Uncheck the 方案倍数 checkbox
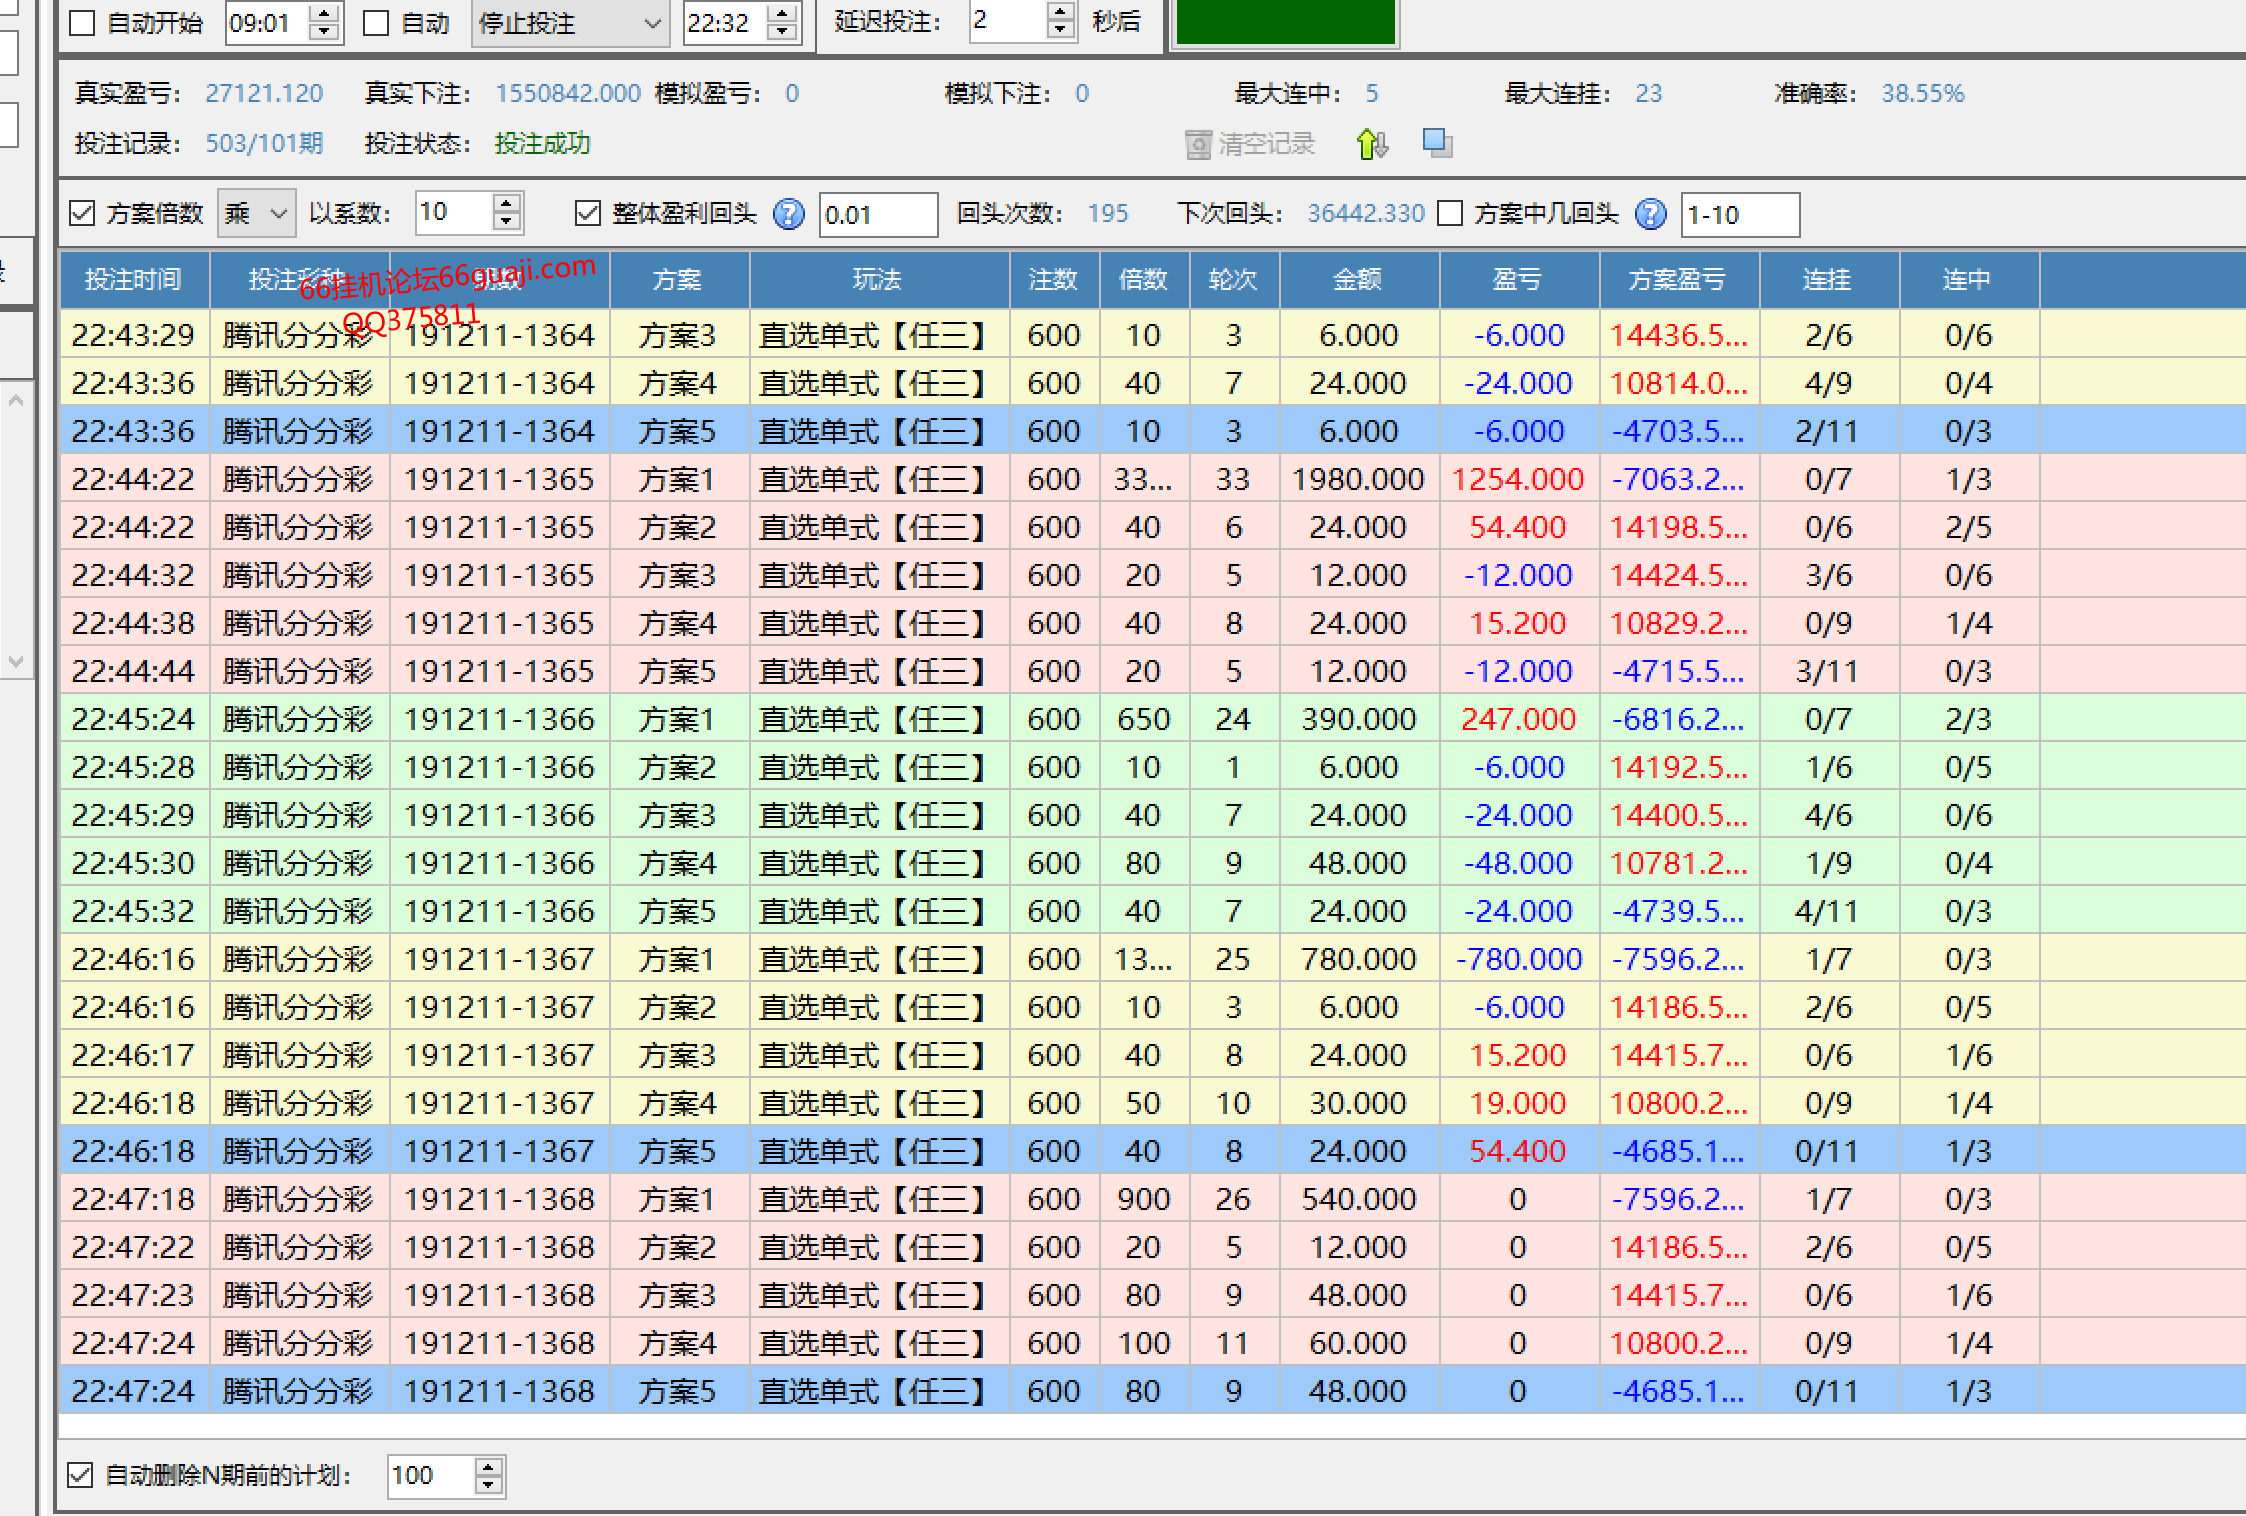Image resolution: width=2246 pixels, height=1516 pixels. tap(82, 213)
